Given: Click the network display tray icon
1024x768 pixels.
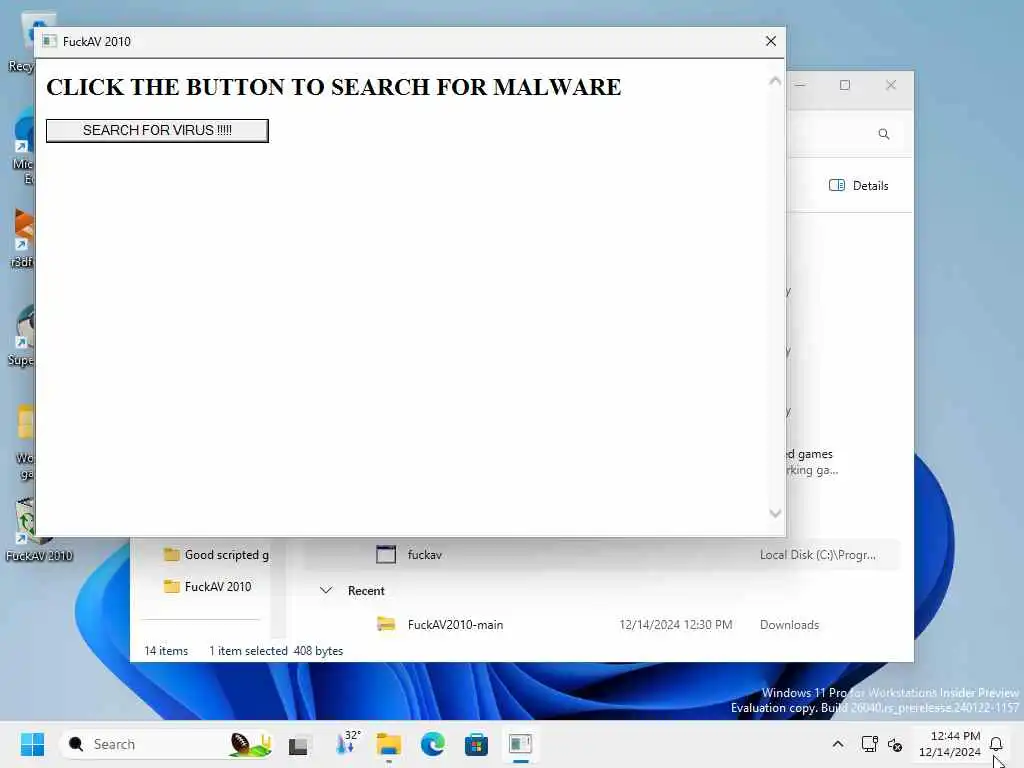Looking at the screenshot, I should tap(869, 744).
